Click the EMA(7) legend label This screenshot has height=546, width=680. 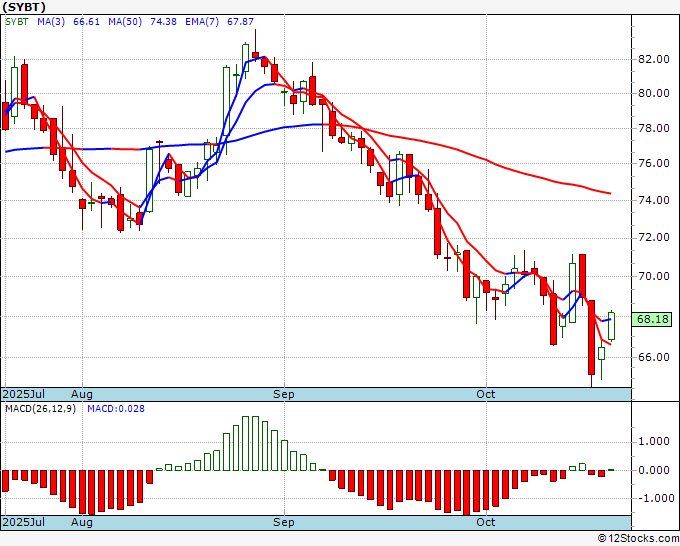(x=202, y=22)
